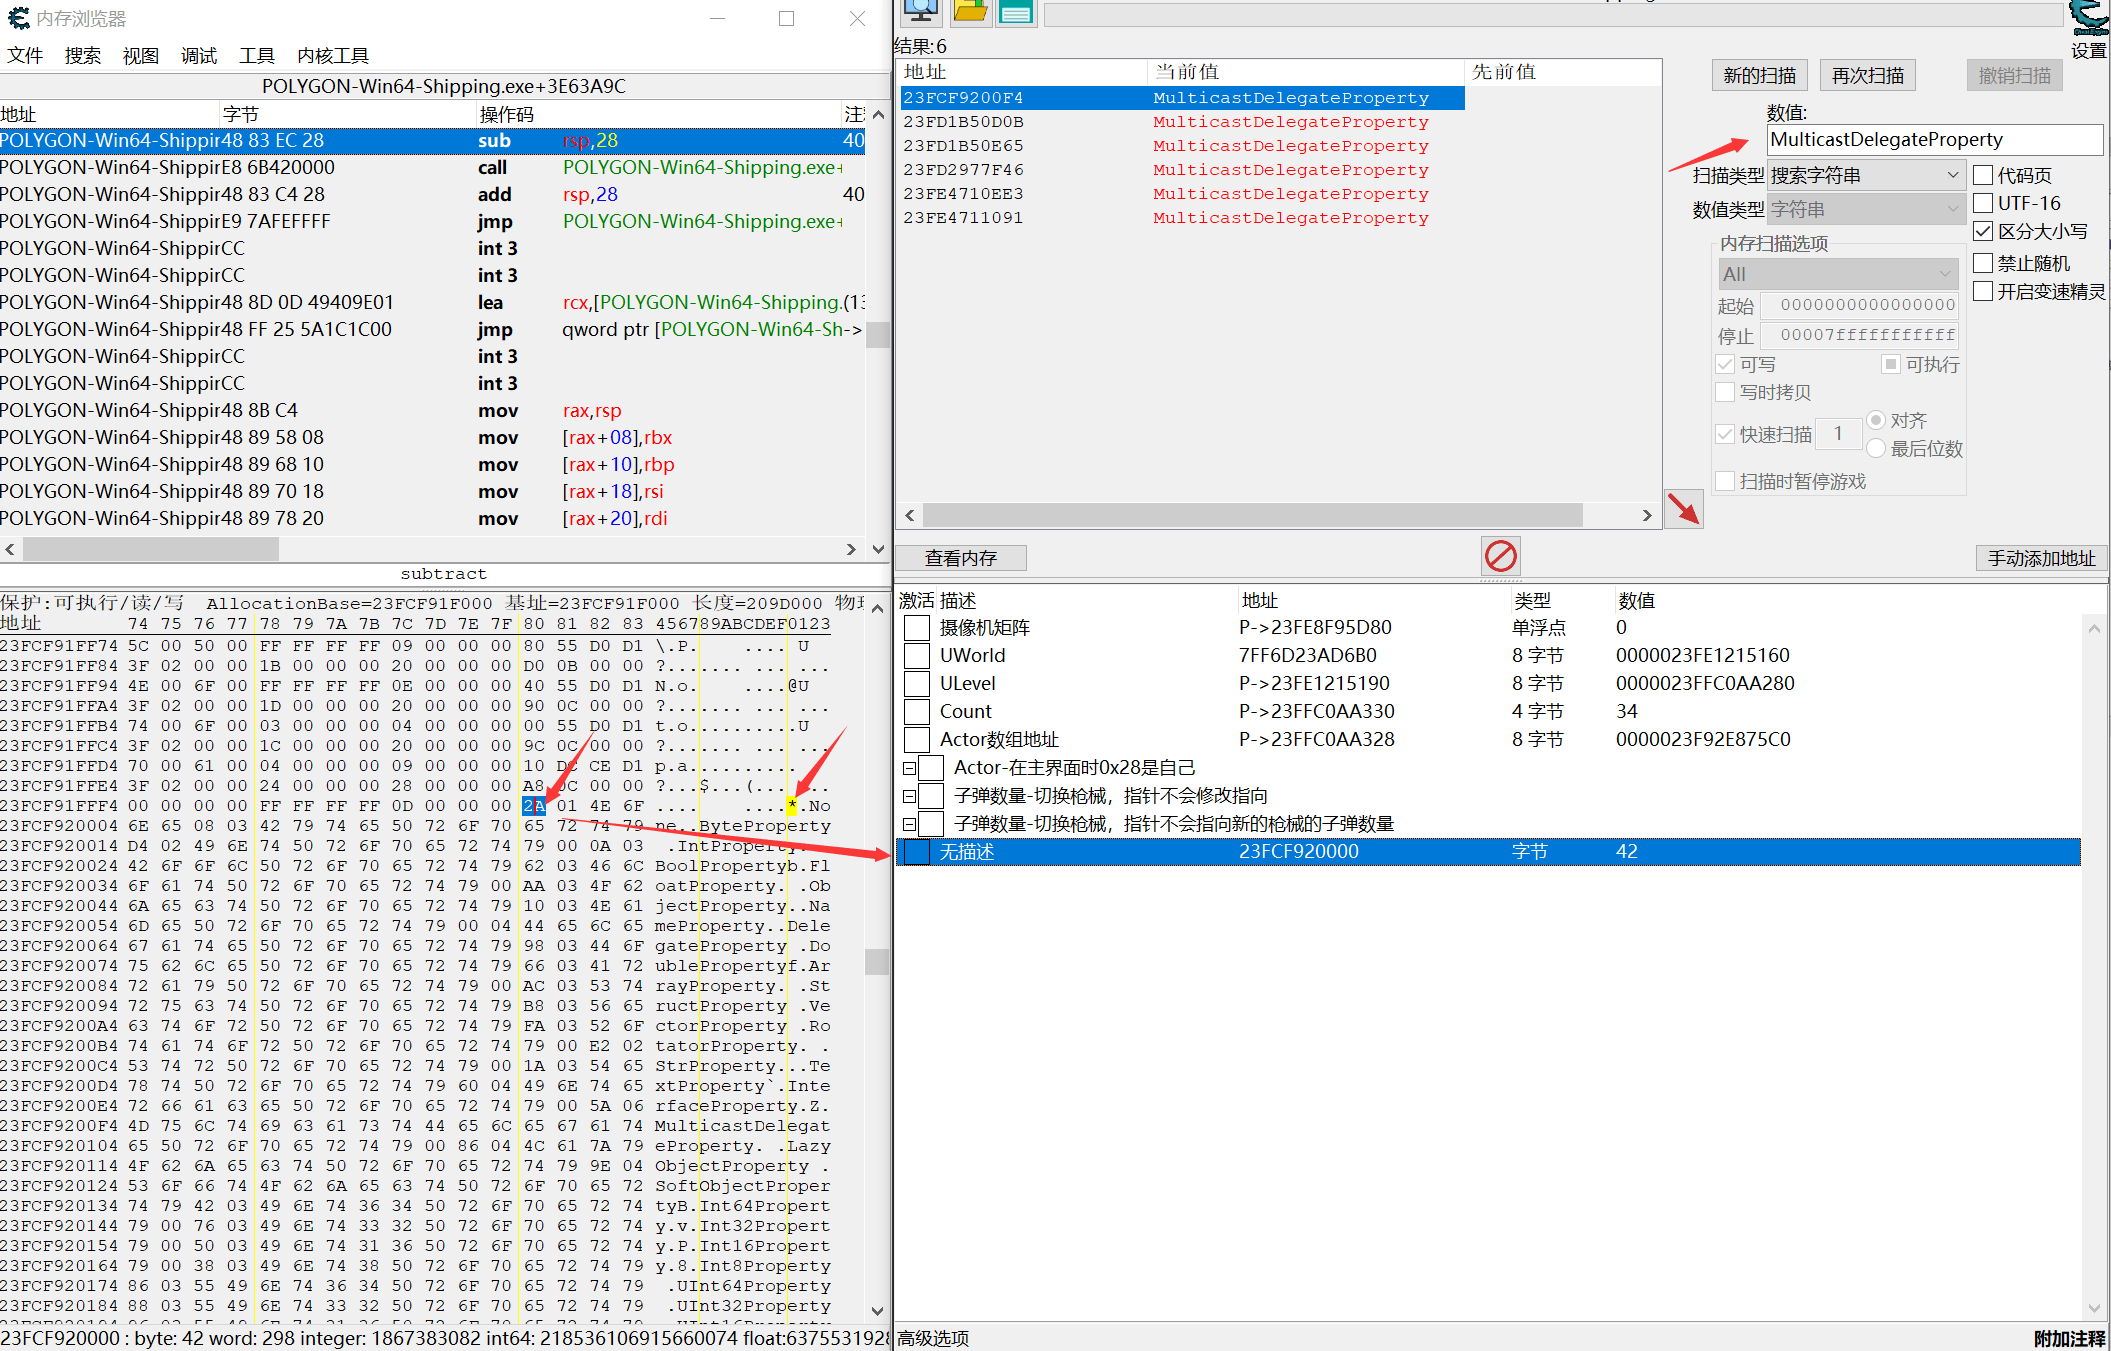Select result address 23FE4710EE3

point(963,194)
